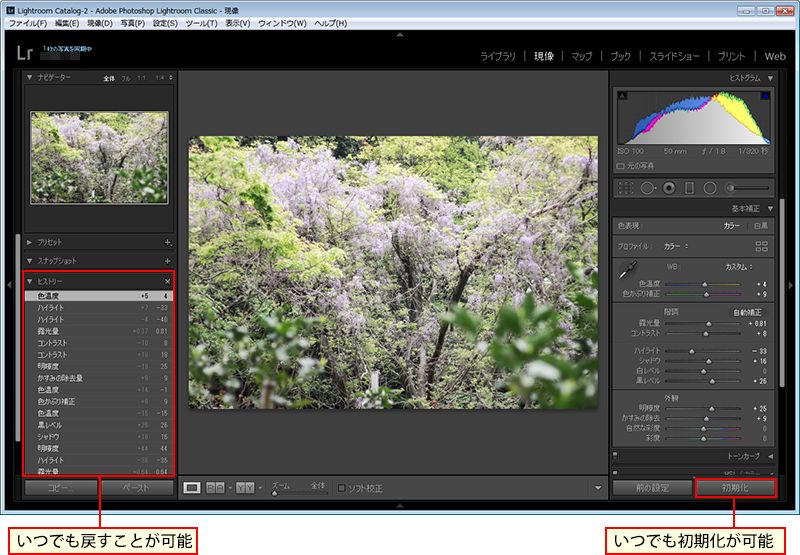The width and height of the screenshot is (800, 555).
Task: Open the profile browser grid icon
Action: (761, 246)
